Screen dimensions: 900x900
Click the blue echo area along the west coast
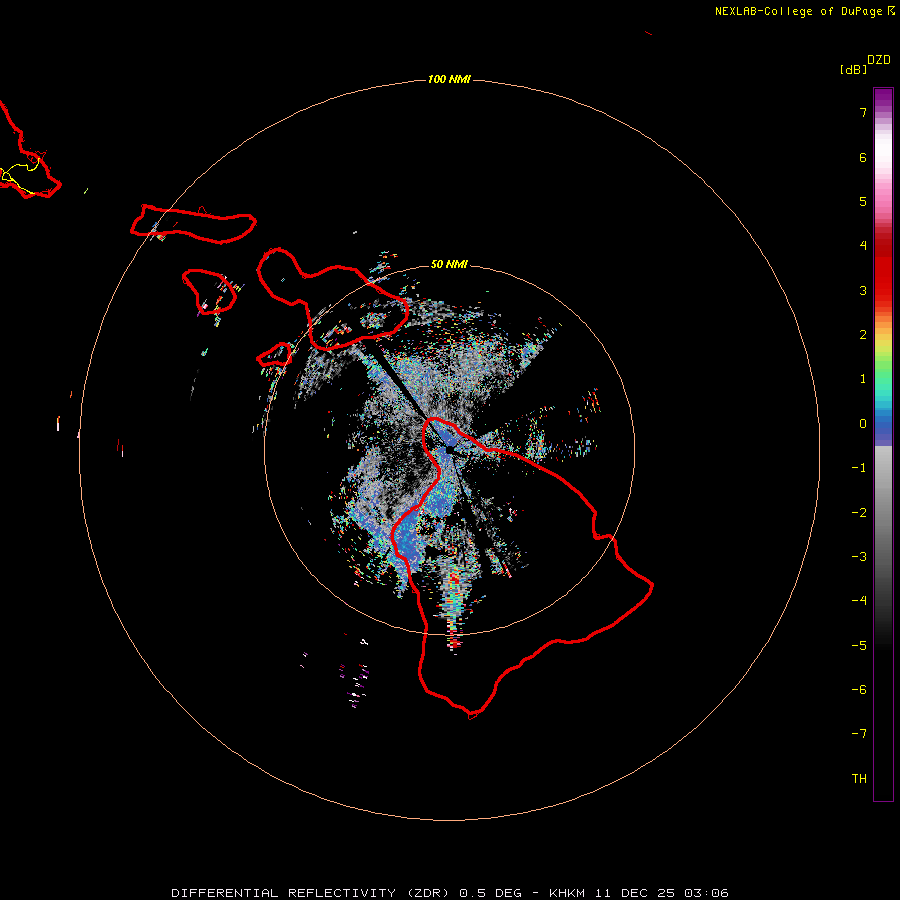pyautogui.click(x=409, y=537)
